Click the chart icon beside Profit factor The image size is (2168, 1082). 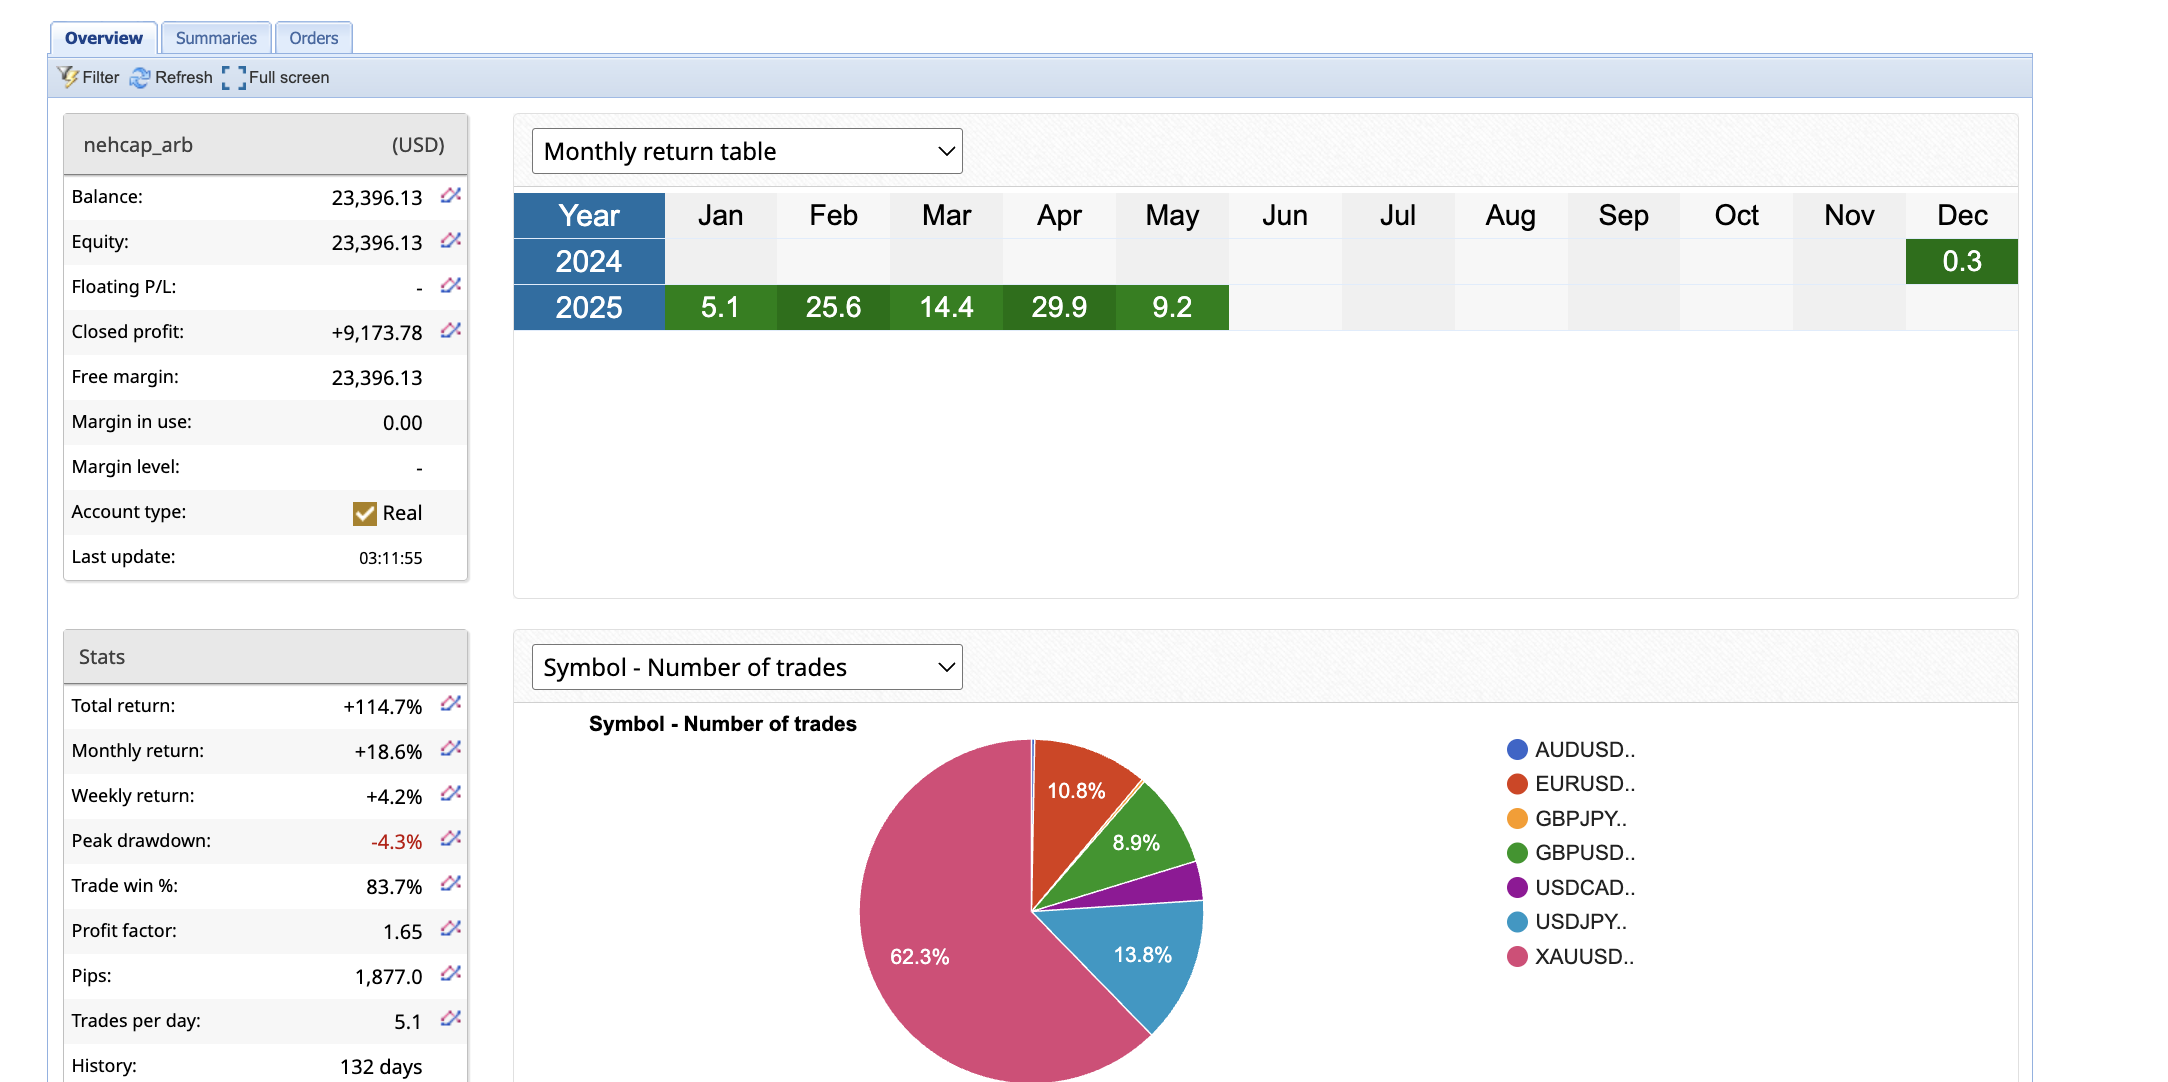(x=451, y=929)
